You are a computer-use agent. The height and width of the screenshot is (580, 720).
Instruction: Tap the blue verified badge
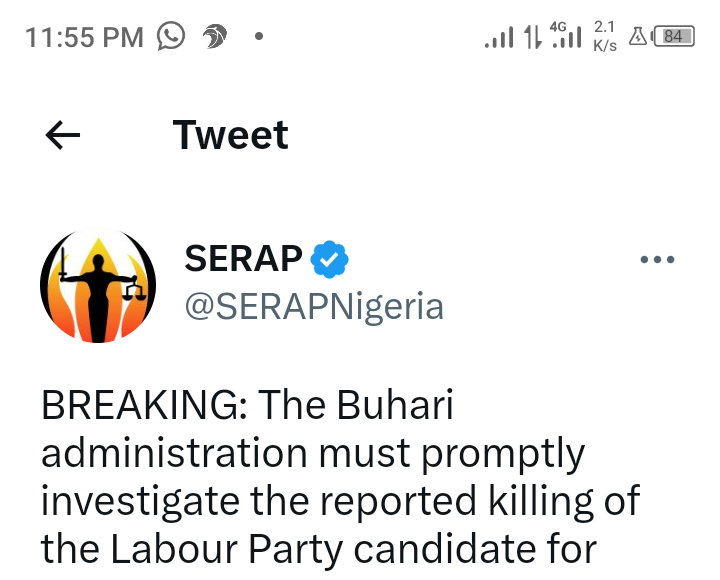(329, 259)
